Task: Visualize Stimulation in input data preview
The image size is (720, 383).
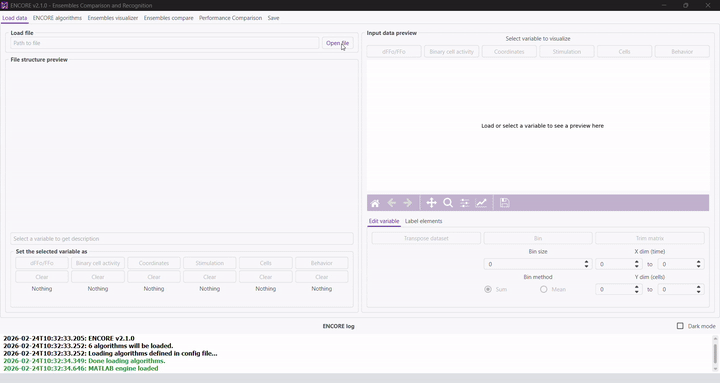Action: coord(567,51)
